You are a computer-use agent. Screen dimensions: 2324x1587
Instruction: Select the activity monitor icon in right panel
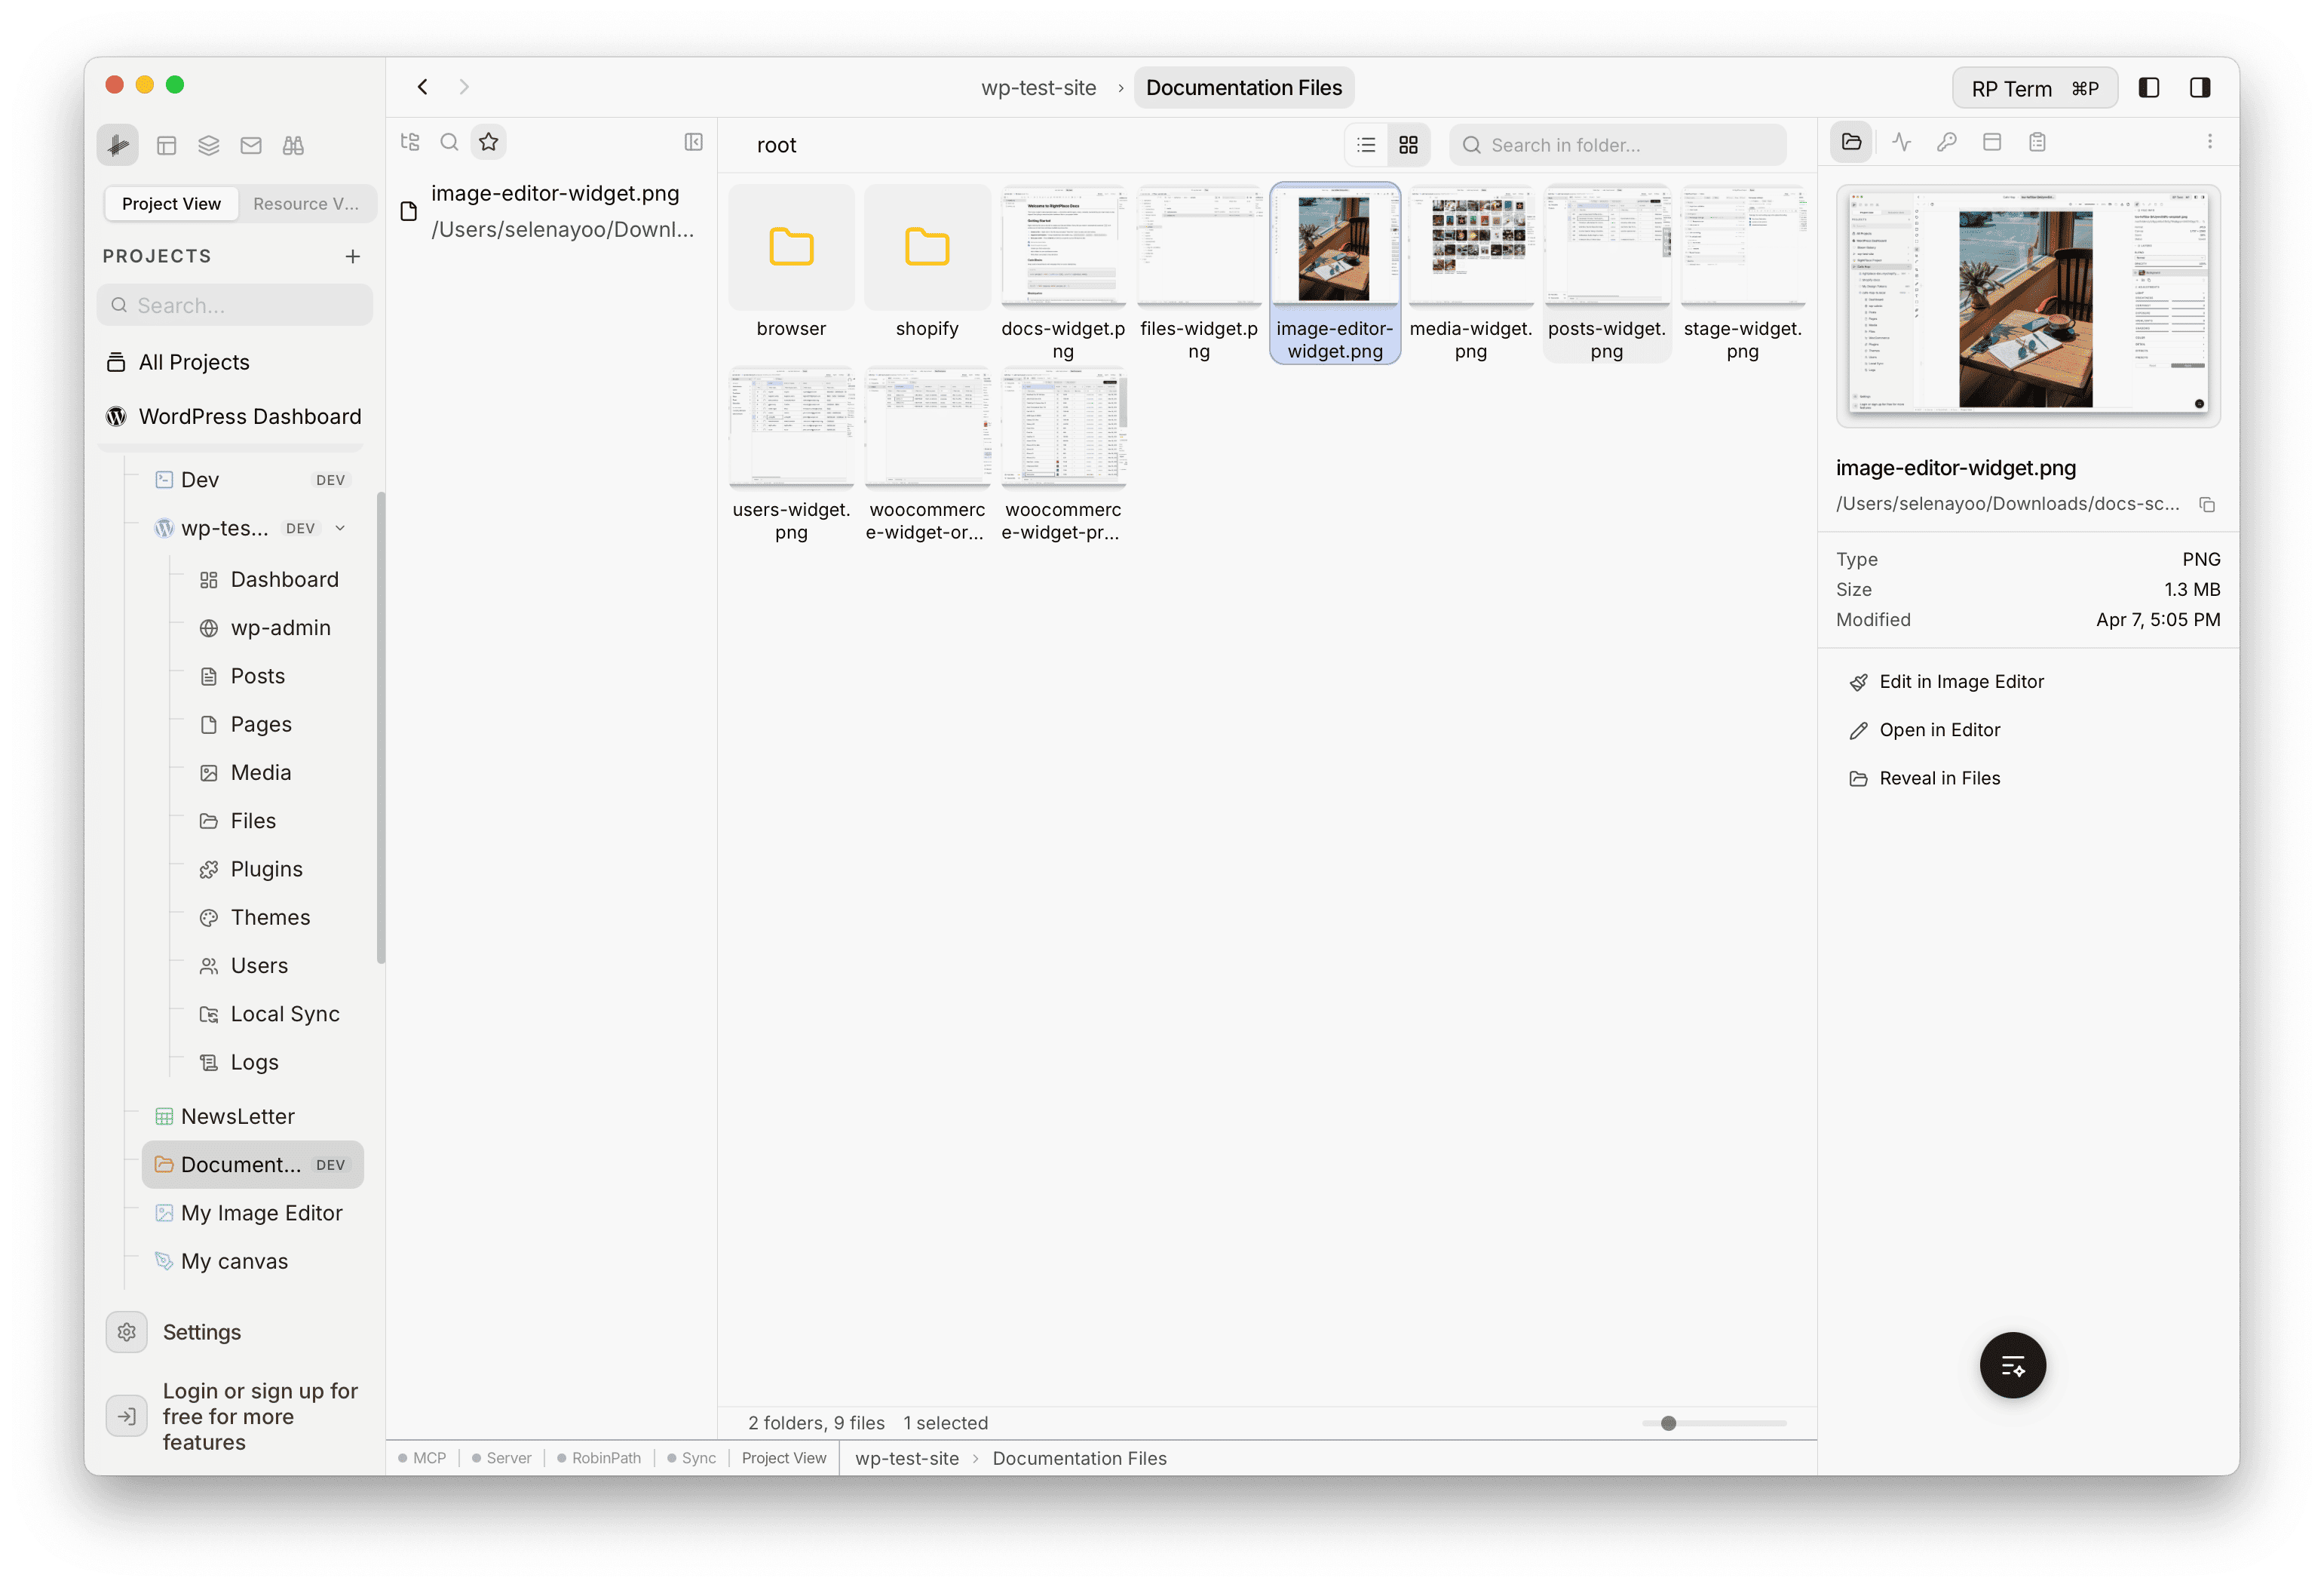[1902, 142]
